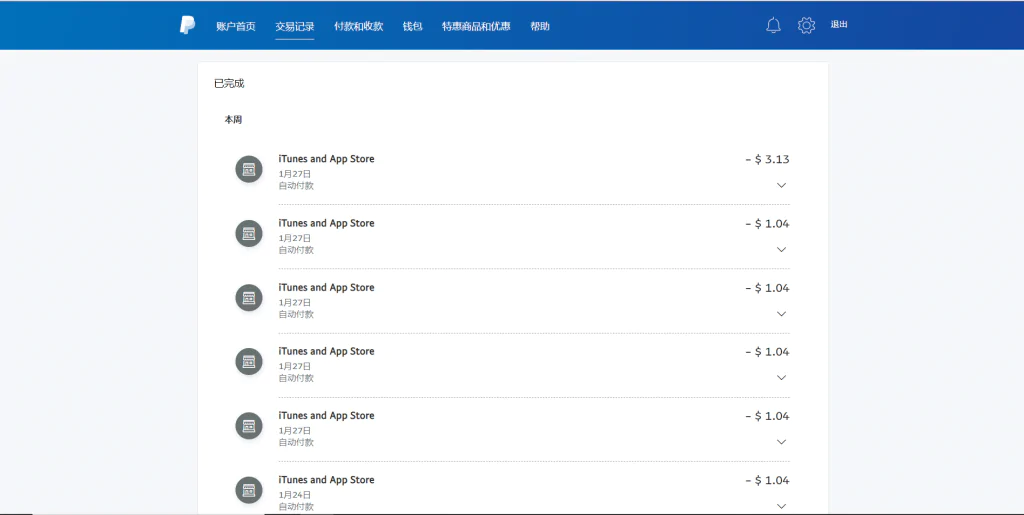Expand details of the $3.13 transaction
The height and width of the screenshot is (515, 1024).
tap(781, 185)
